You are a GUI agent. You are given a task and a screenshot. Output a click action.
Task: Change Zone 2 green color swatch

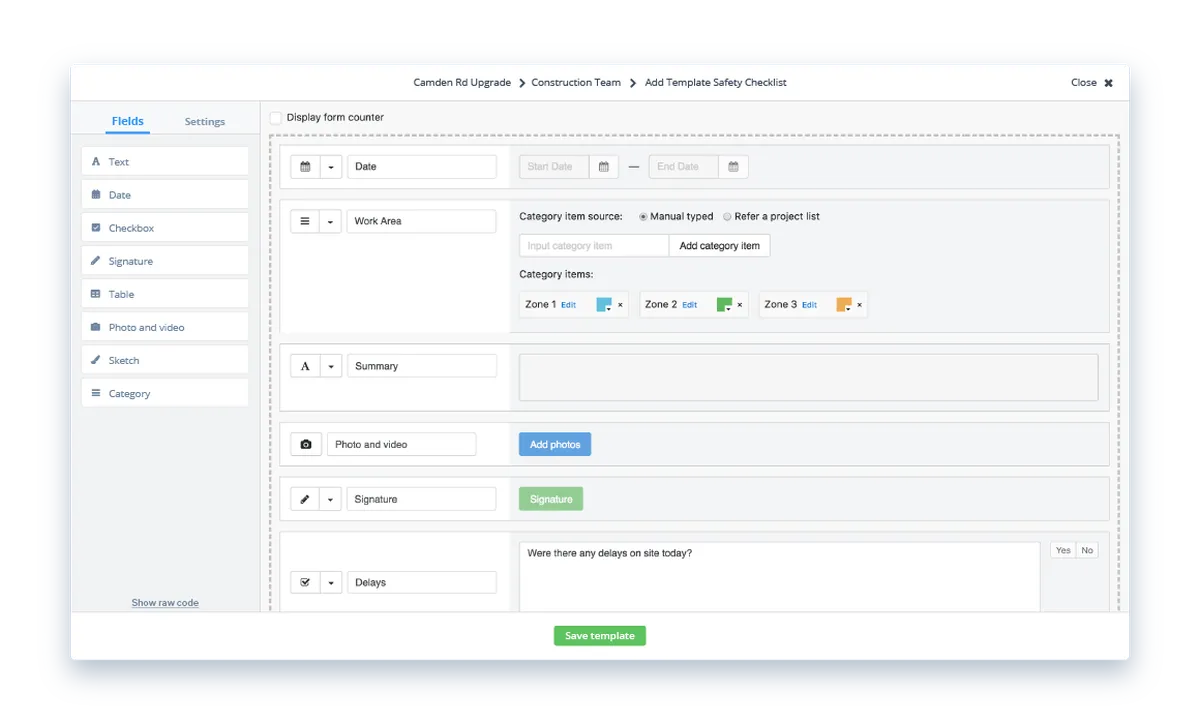point(724,305)
